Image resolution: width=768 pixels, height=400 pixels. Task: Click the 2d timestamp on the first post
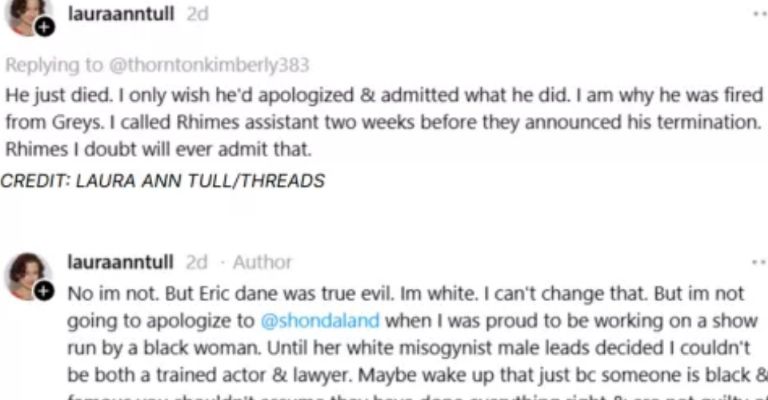(x=197, y=14)
